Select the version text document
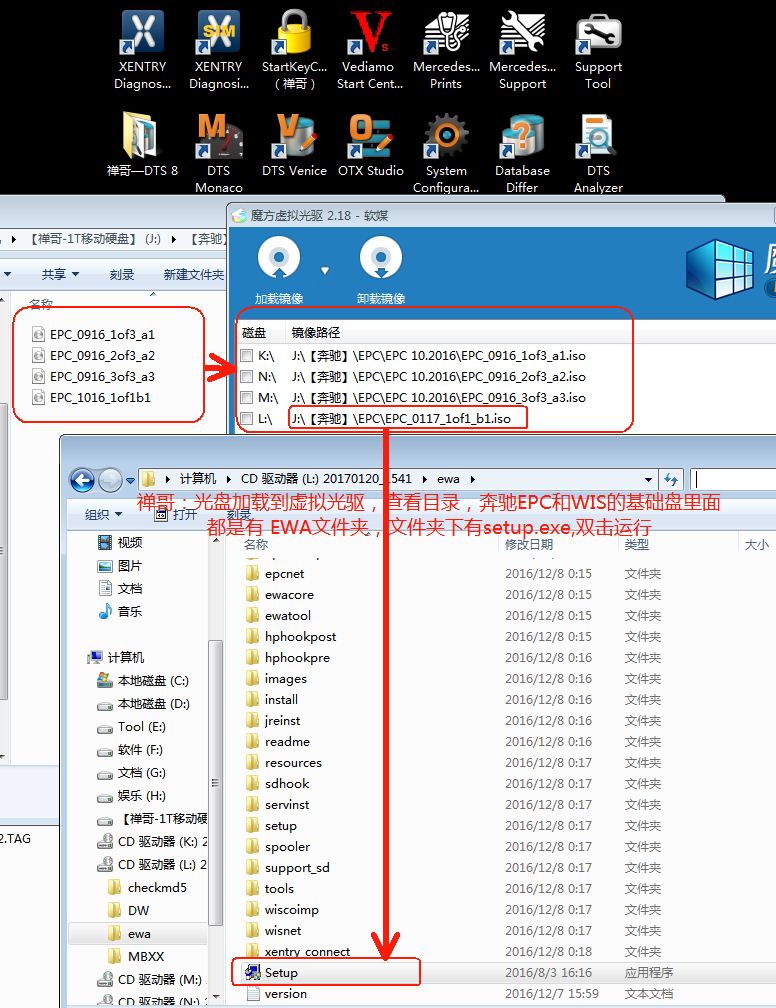 click(277, 994)
